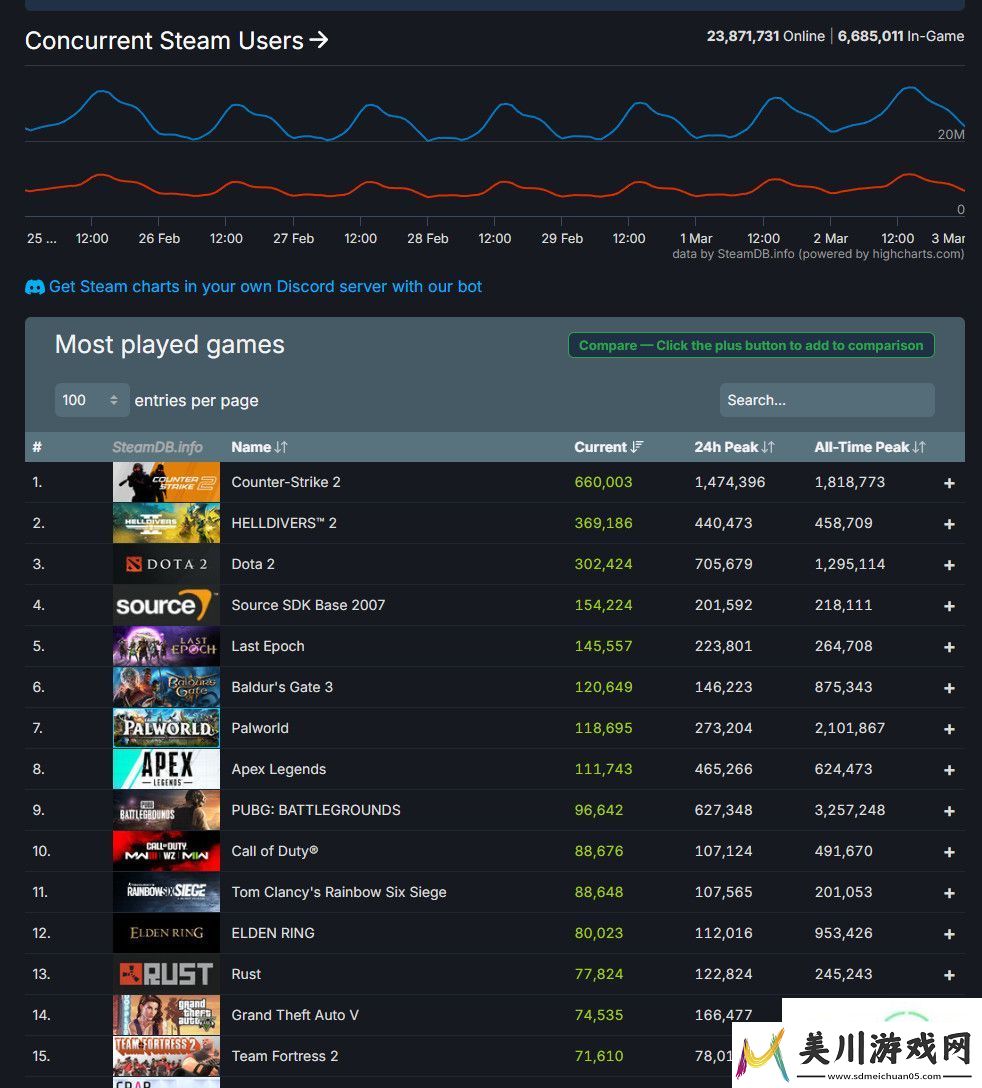This screenshot has height=1088, width=982.
Task: Sort table by Current players column
Action: pos(609,447)
